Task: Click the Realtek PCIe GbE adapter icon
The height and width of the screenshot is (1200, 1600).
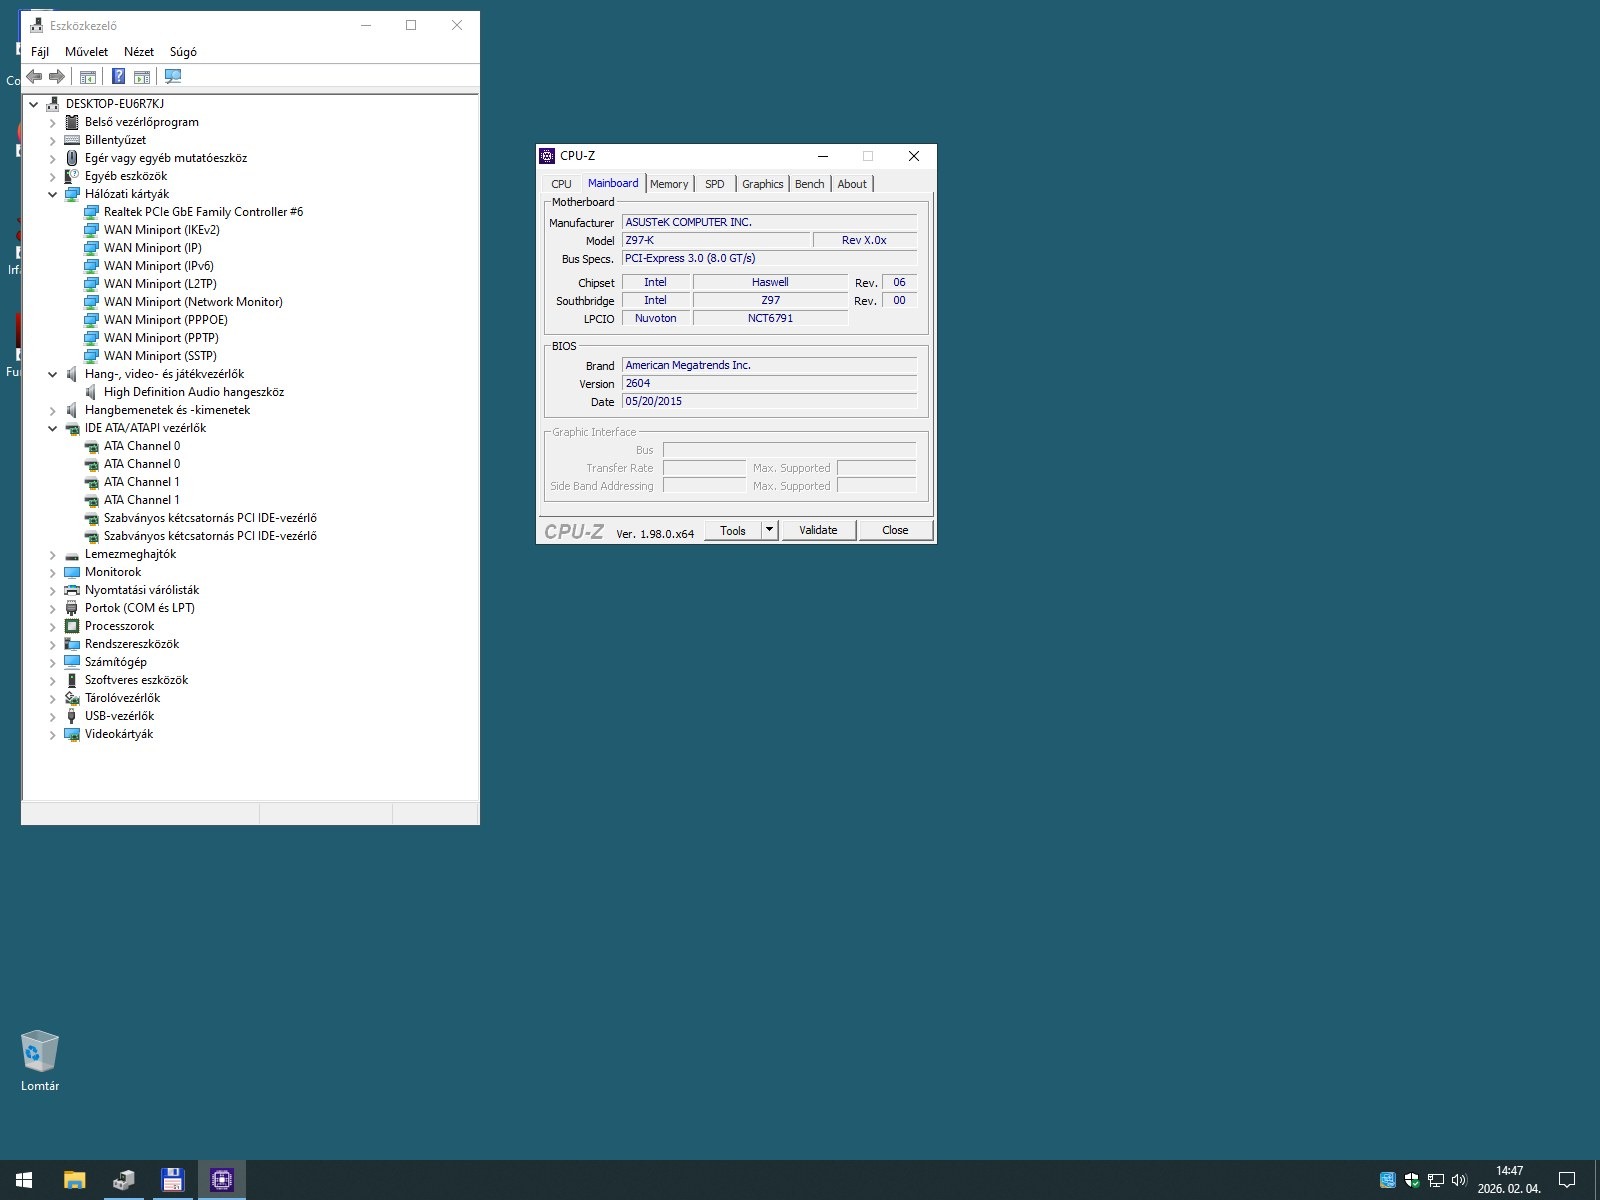Action: (91, 212)
